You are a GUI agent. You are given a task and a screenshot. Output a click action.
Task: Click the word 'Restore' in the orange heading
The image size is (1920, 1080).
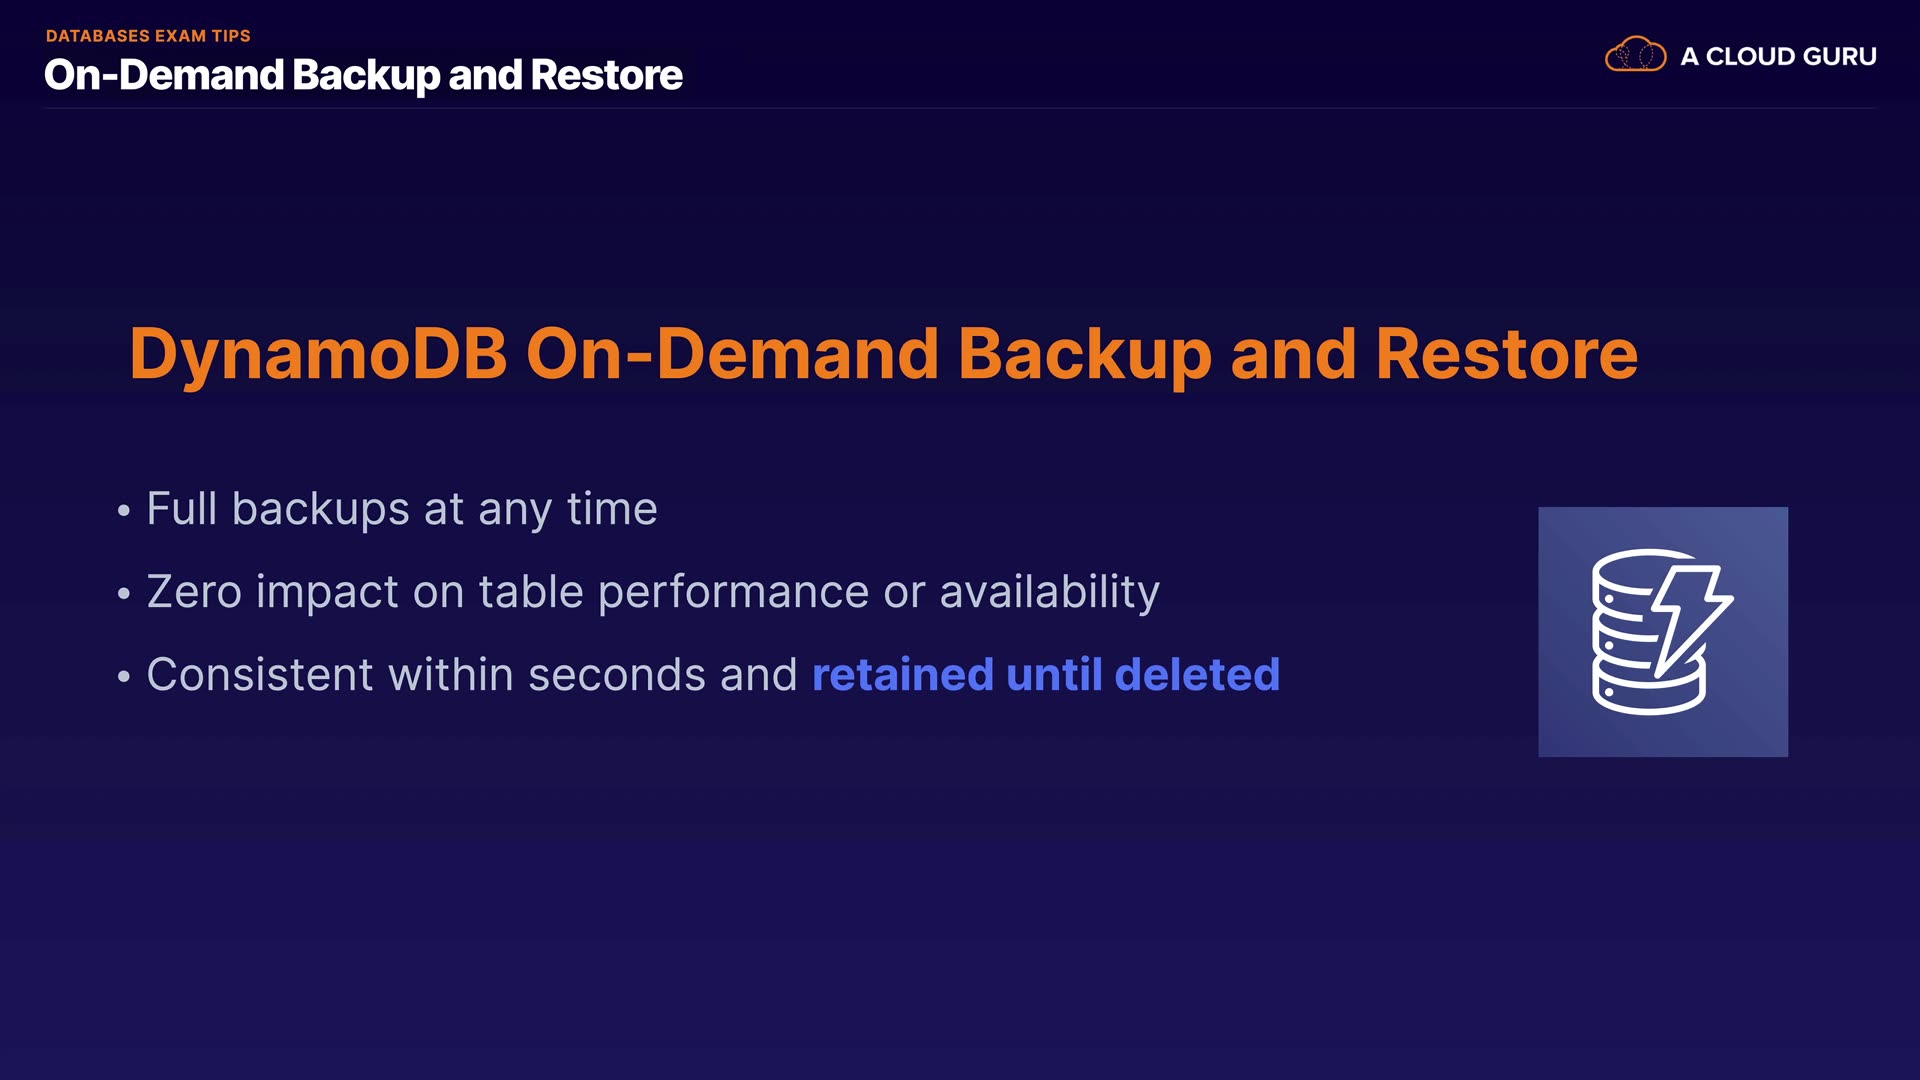click(x=1506, y=354)
